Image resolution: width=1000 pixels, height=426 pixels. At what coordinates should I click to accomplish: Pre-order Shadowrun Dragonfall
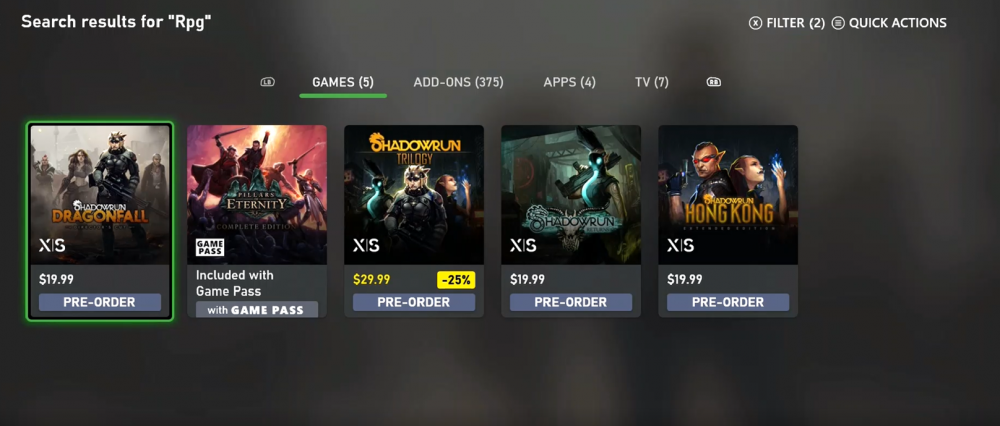pyautogui.click(x=99, y=302)
